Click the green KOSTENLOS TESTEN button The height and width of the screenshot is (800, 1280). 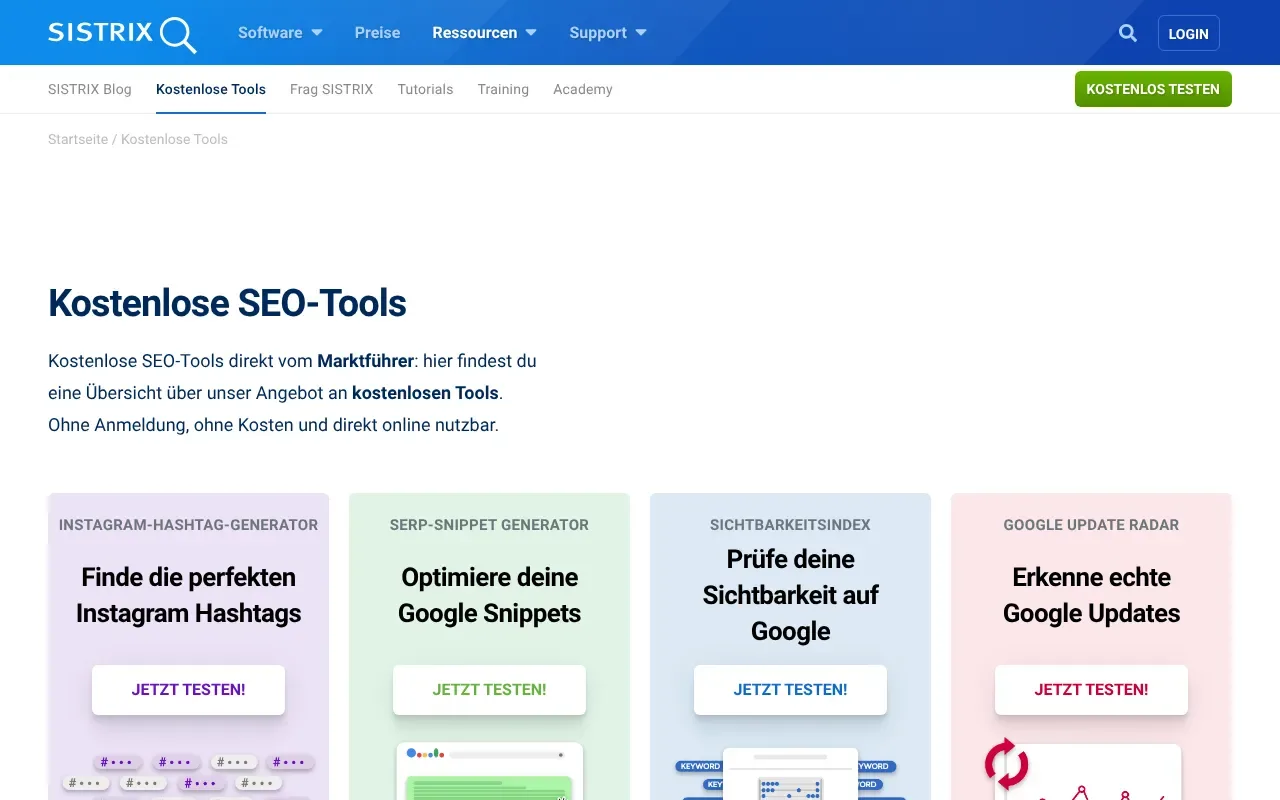[x=1153, y=89]
